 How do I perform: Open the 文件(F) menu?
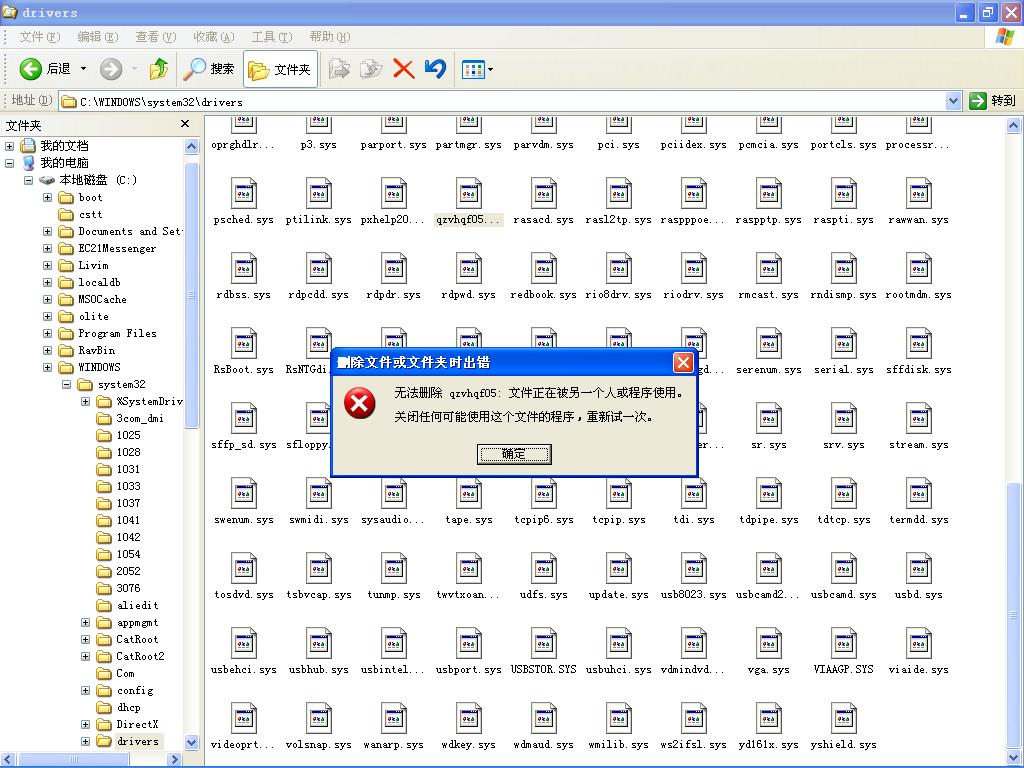(39, 37)
